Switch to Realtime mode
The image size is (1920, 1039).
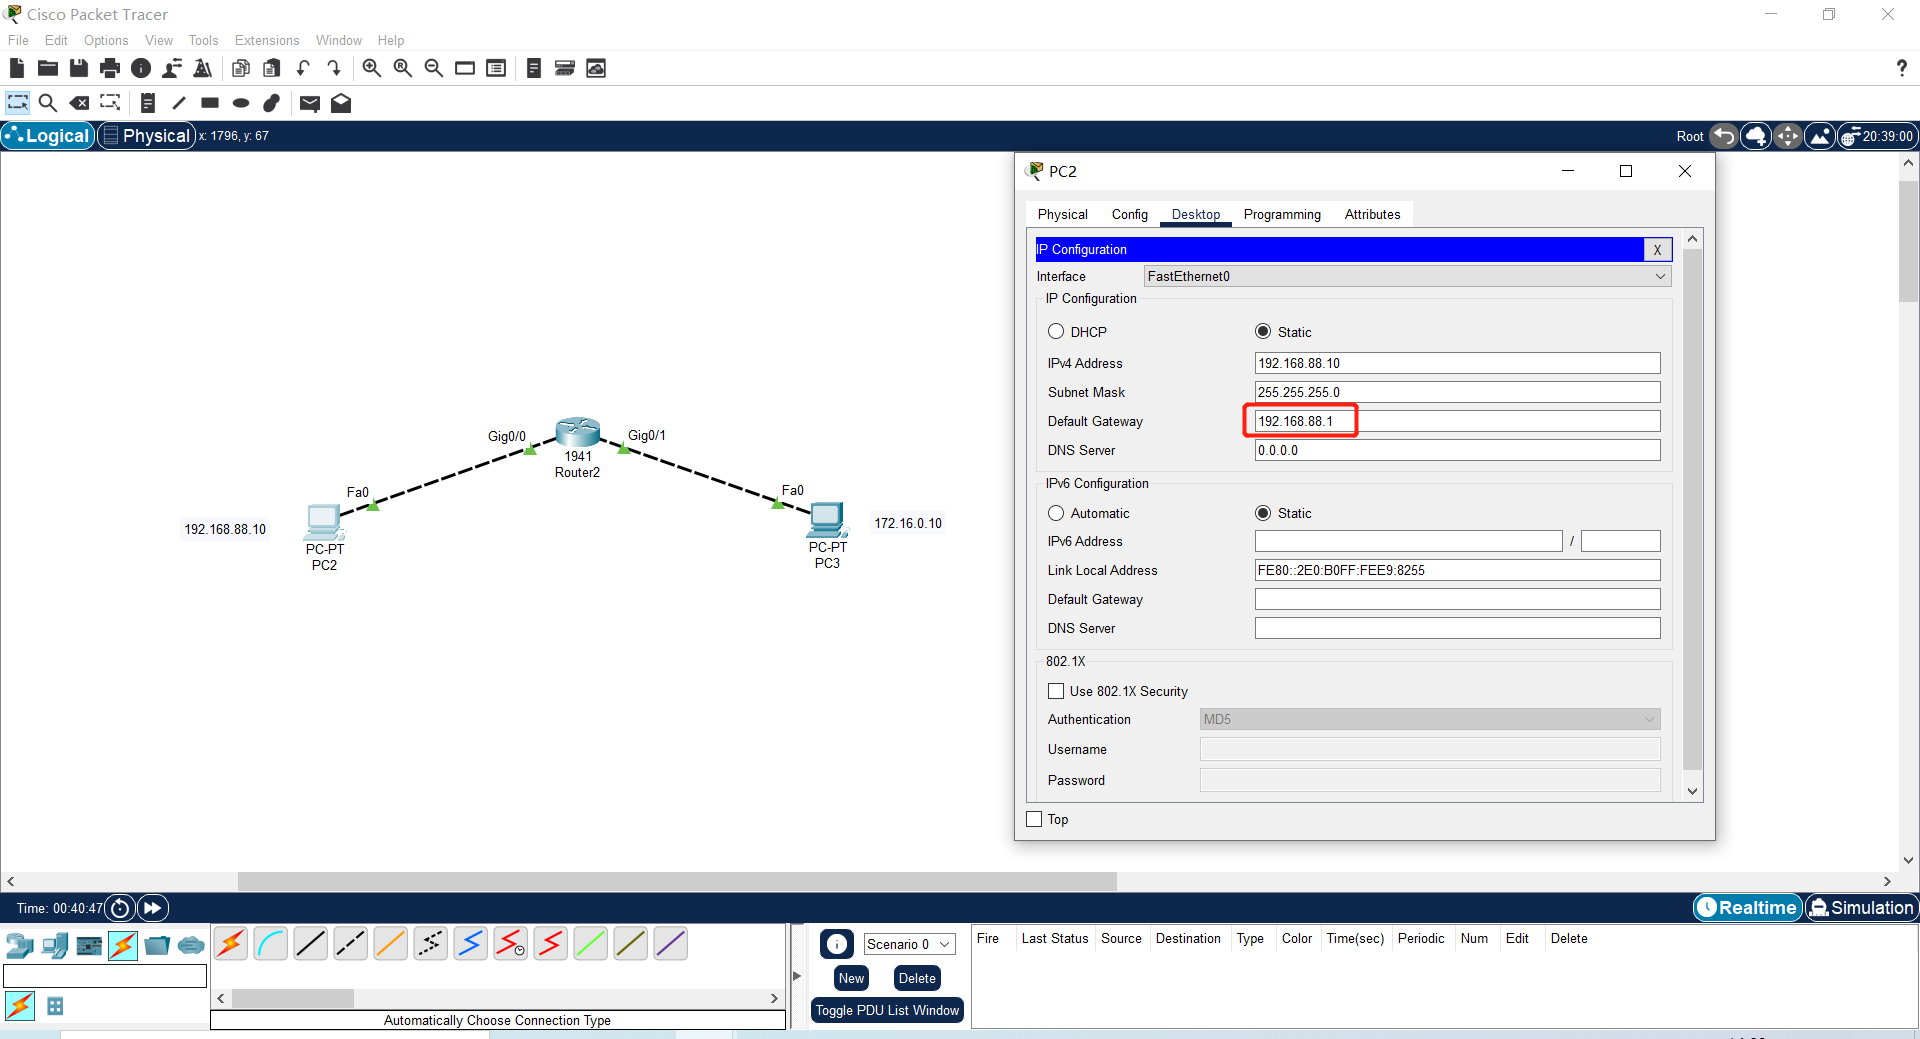pyautogui.click(x=1748, y=908)
